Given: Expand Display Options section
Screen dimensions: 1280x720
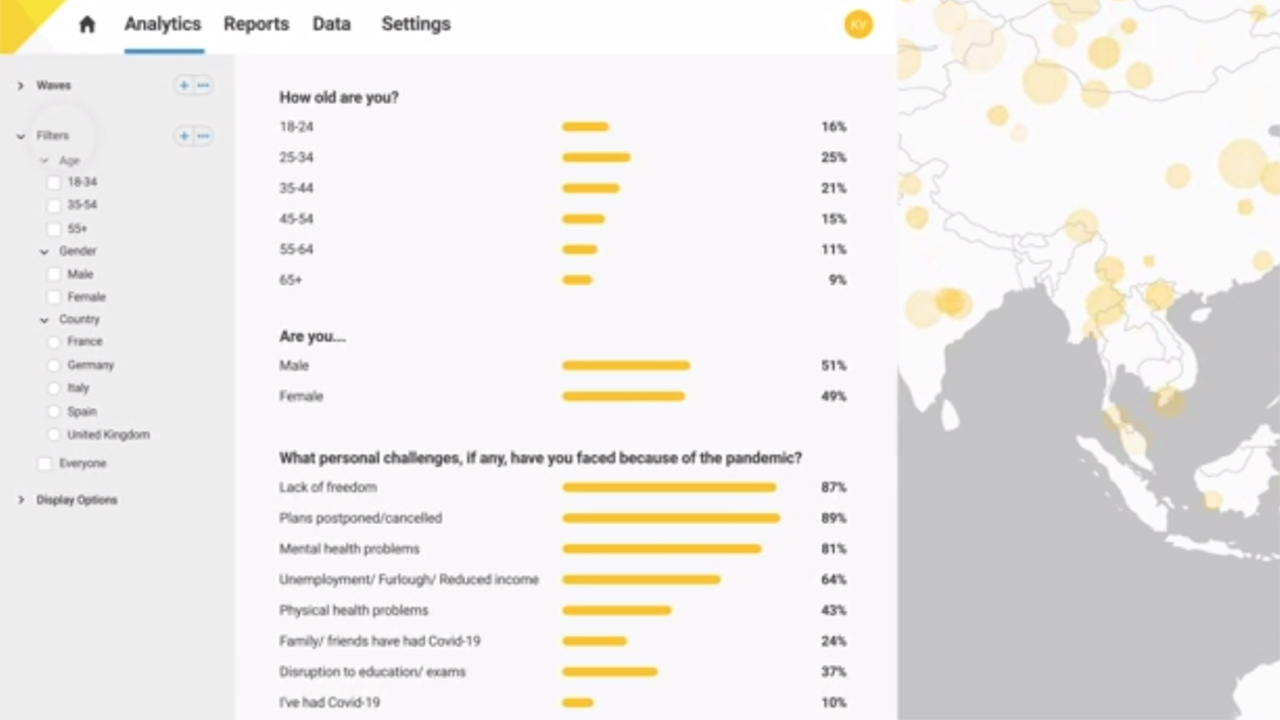Looking at the screenshot, I should (20, 500).
